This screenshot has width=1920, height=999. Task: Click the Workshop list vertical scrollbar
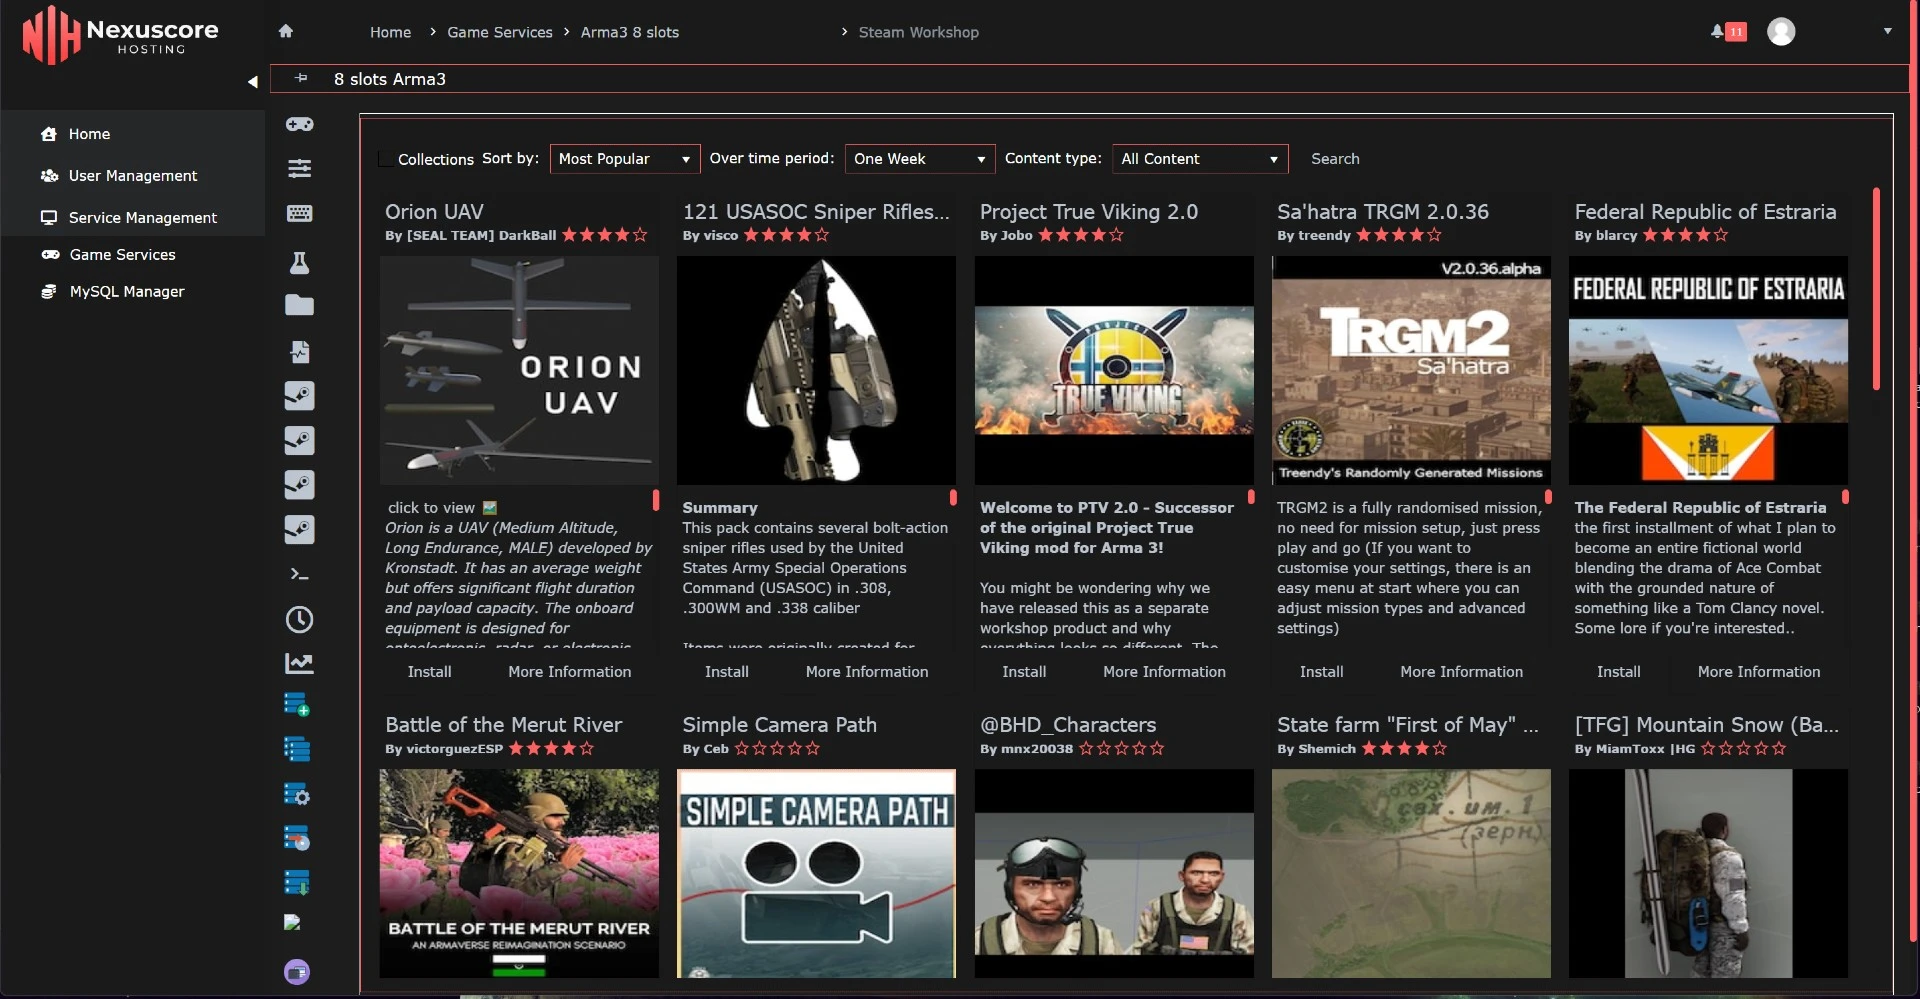coord(1876,289)
